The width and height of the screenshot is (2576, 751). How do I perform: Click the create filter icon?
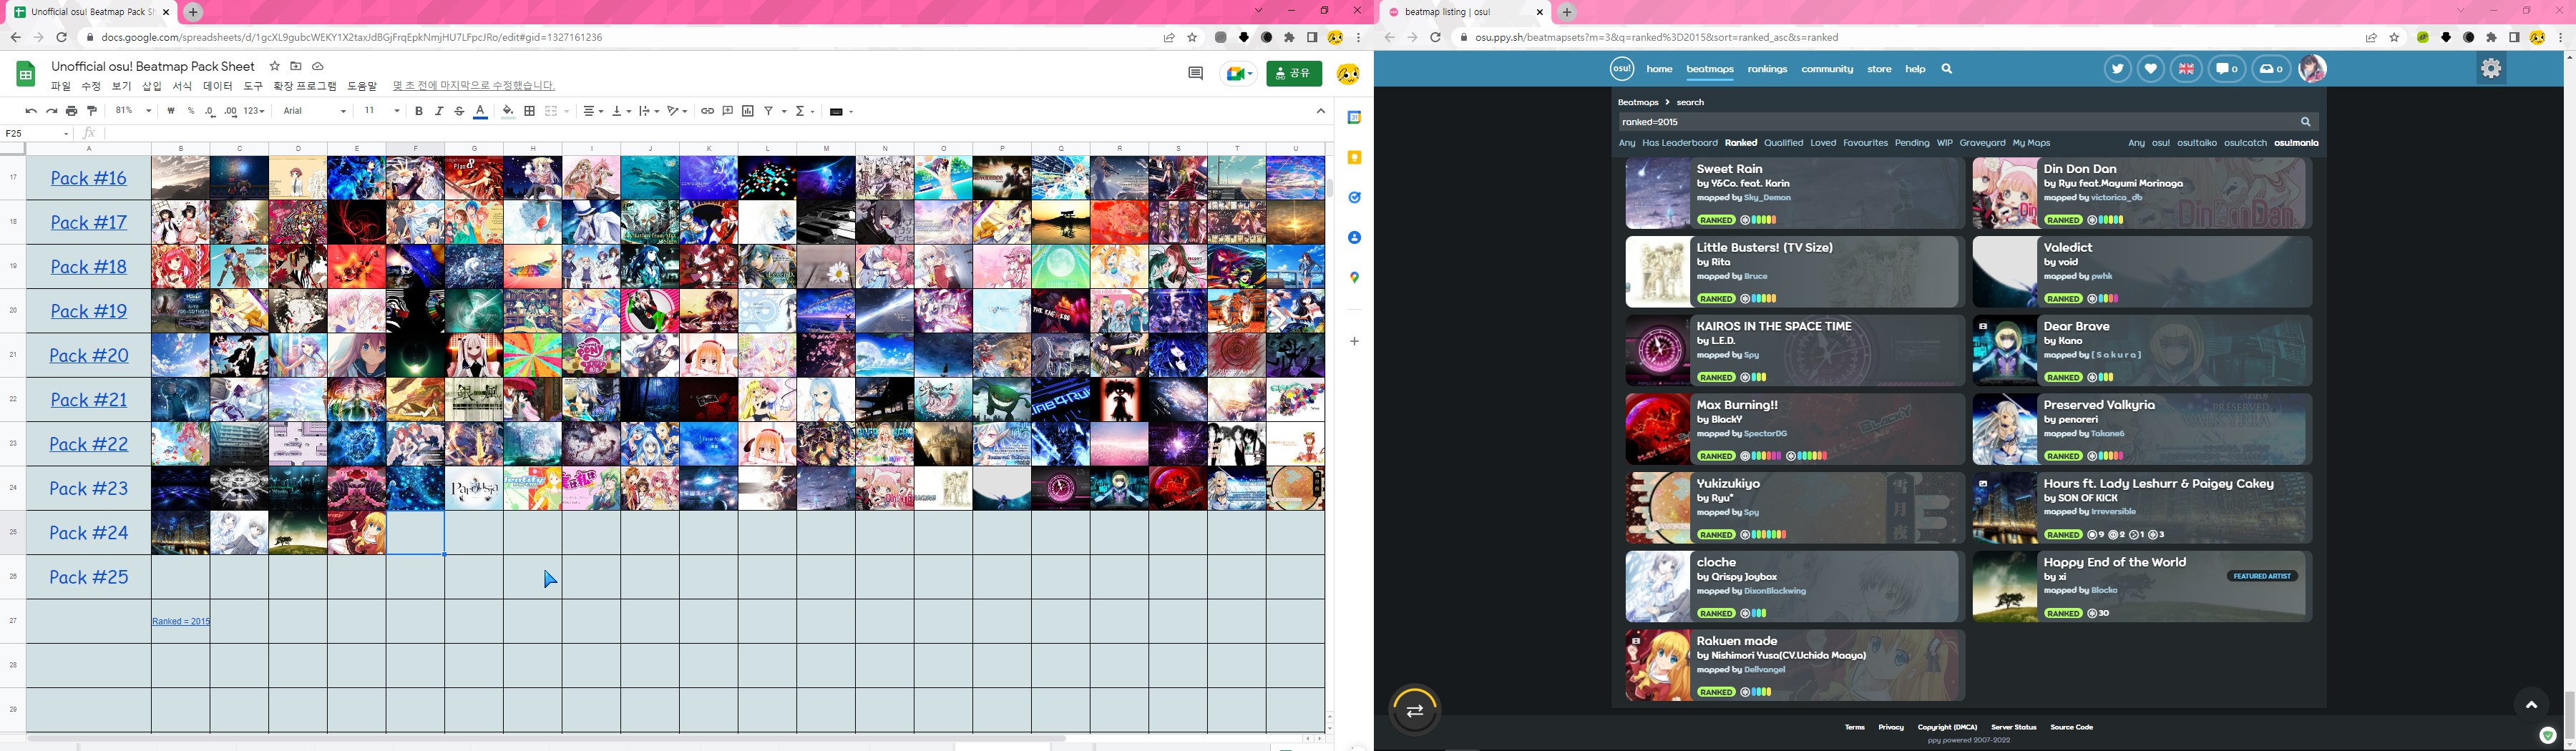(x=769, y=111)
